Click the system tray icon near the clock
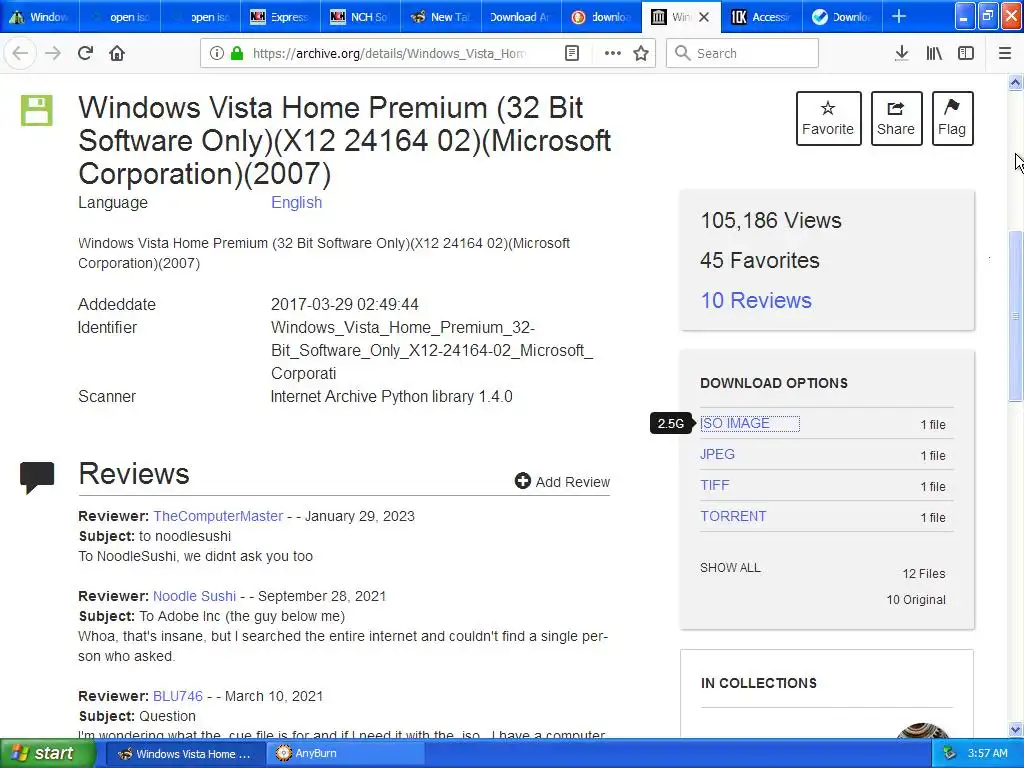The image size is (1024, 768). [950, 754]
